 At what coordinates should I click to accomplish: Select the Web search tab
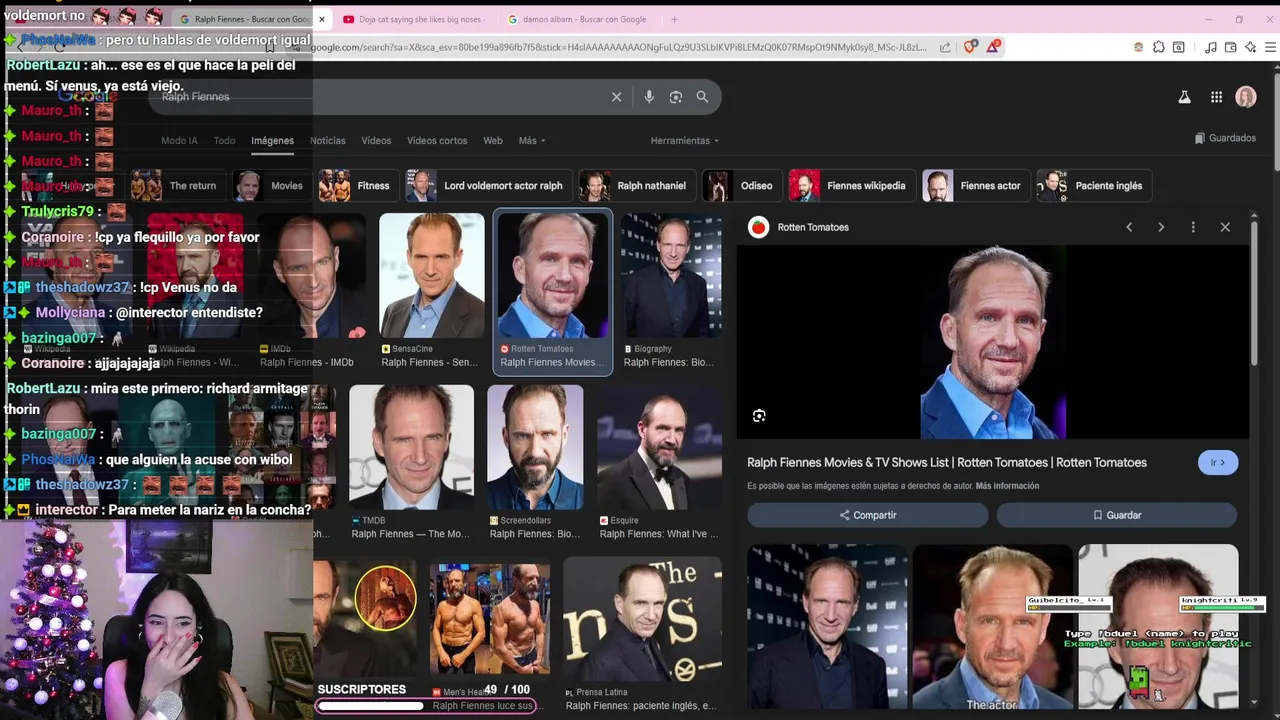point(493,141)
